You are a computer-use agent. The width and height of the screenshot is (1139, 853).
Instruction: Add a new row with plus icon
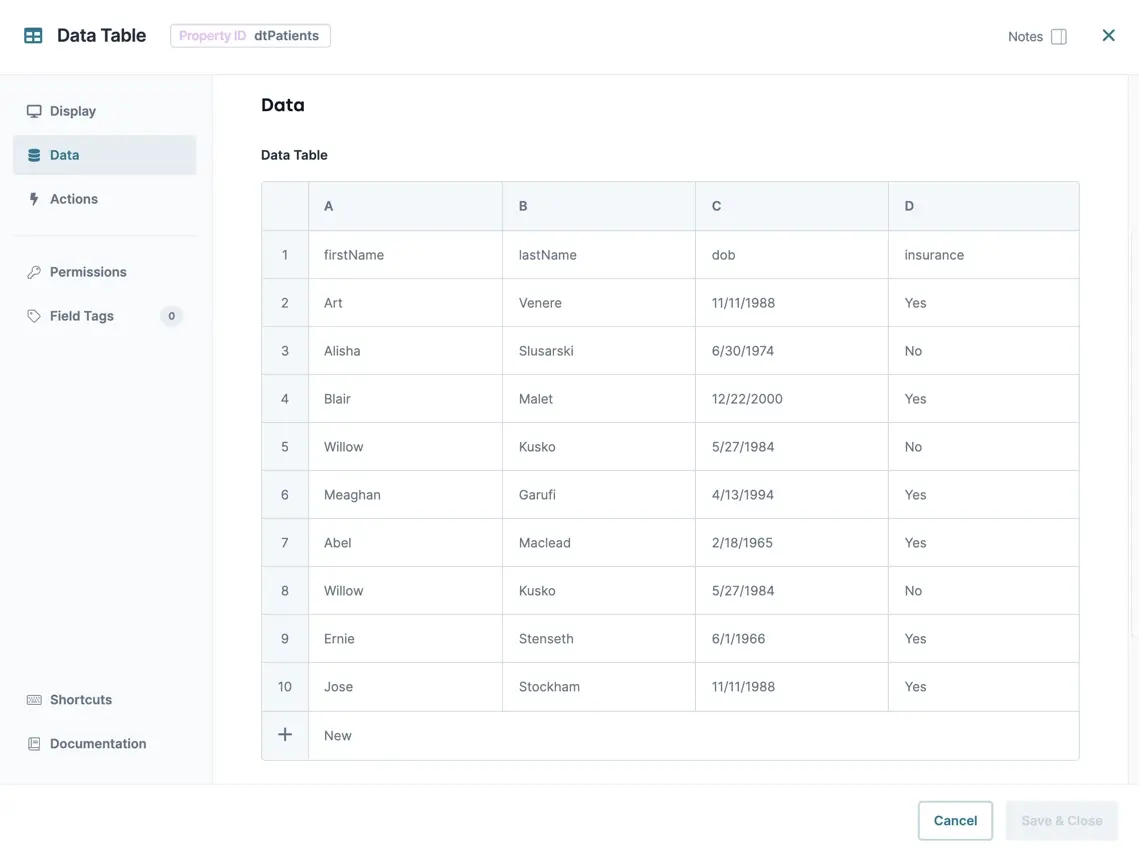click(x=285, y=735)
